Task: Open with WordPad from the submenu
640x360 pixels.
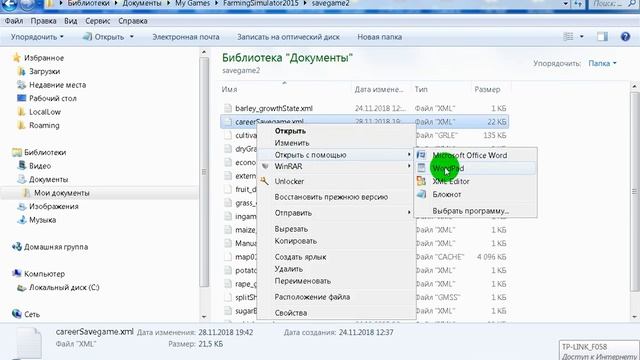Action: coord(476,168)
